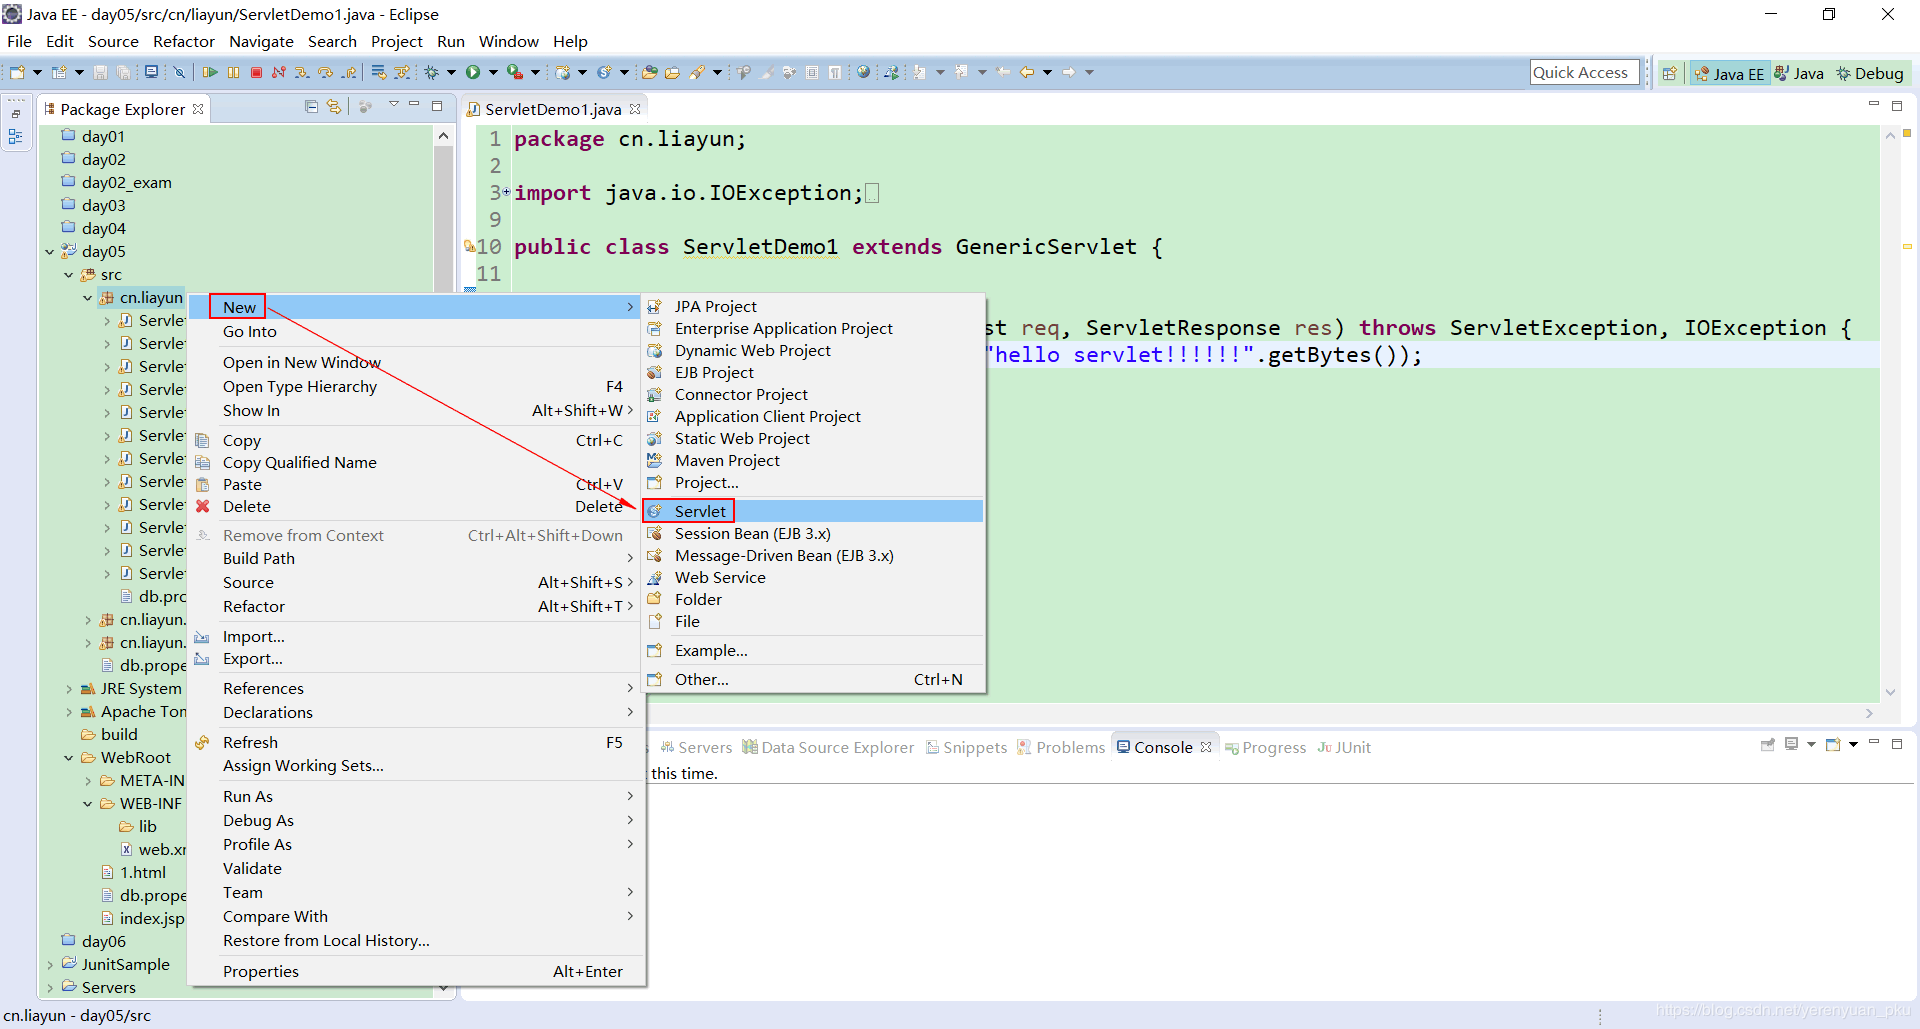
Task: Click the green Run toolbar icon
Action: (473, 72)
